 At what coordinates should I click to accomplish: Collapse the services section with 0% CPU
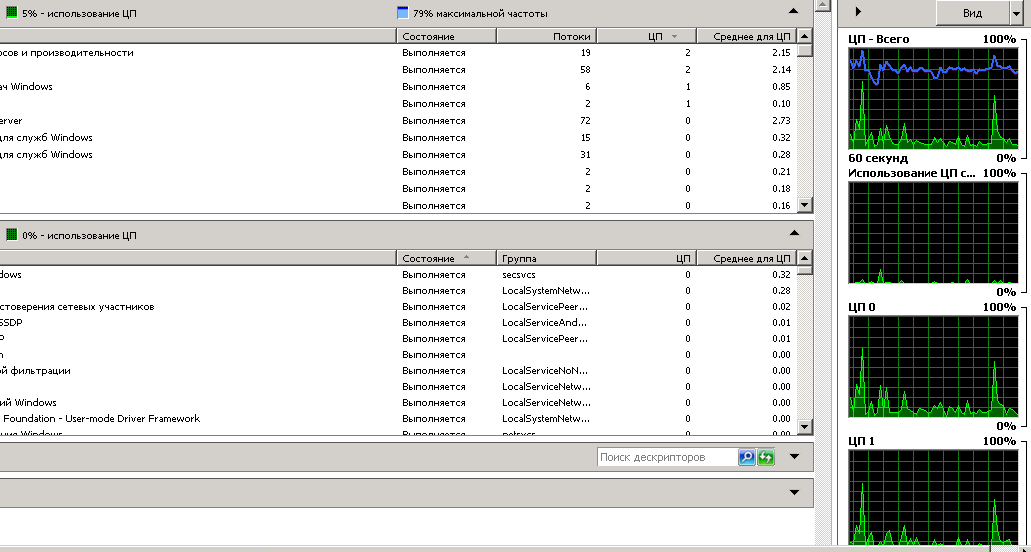[794, 234]
